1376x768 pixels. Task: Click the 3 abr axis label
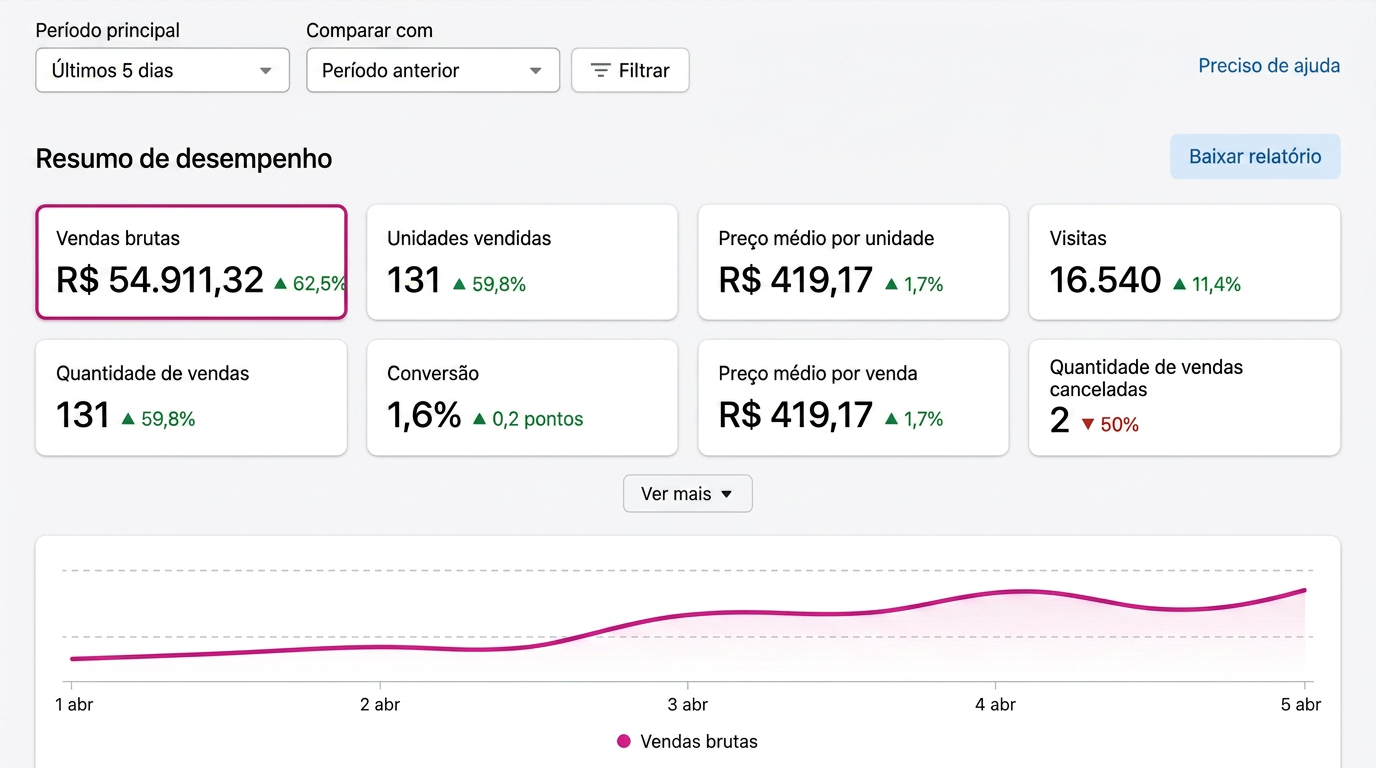[687, 704]
